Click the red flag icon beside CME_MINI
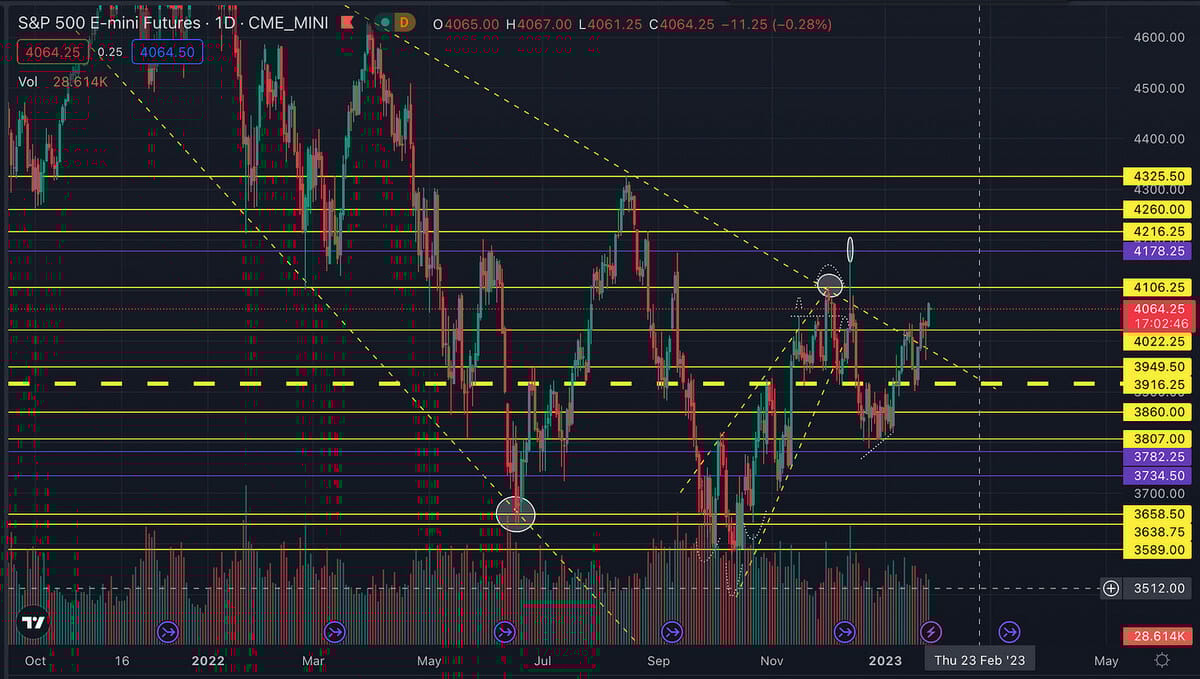The width and height of the screenshot is (1200, 679). 348,20
